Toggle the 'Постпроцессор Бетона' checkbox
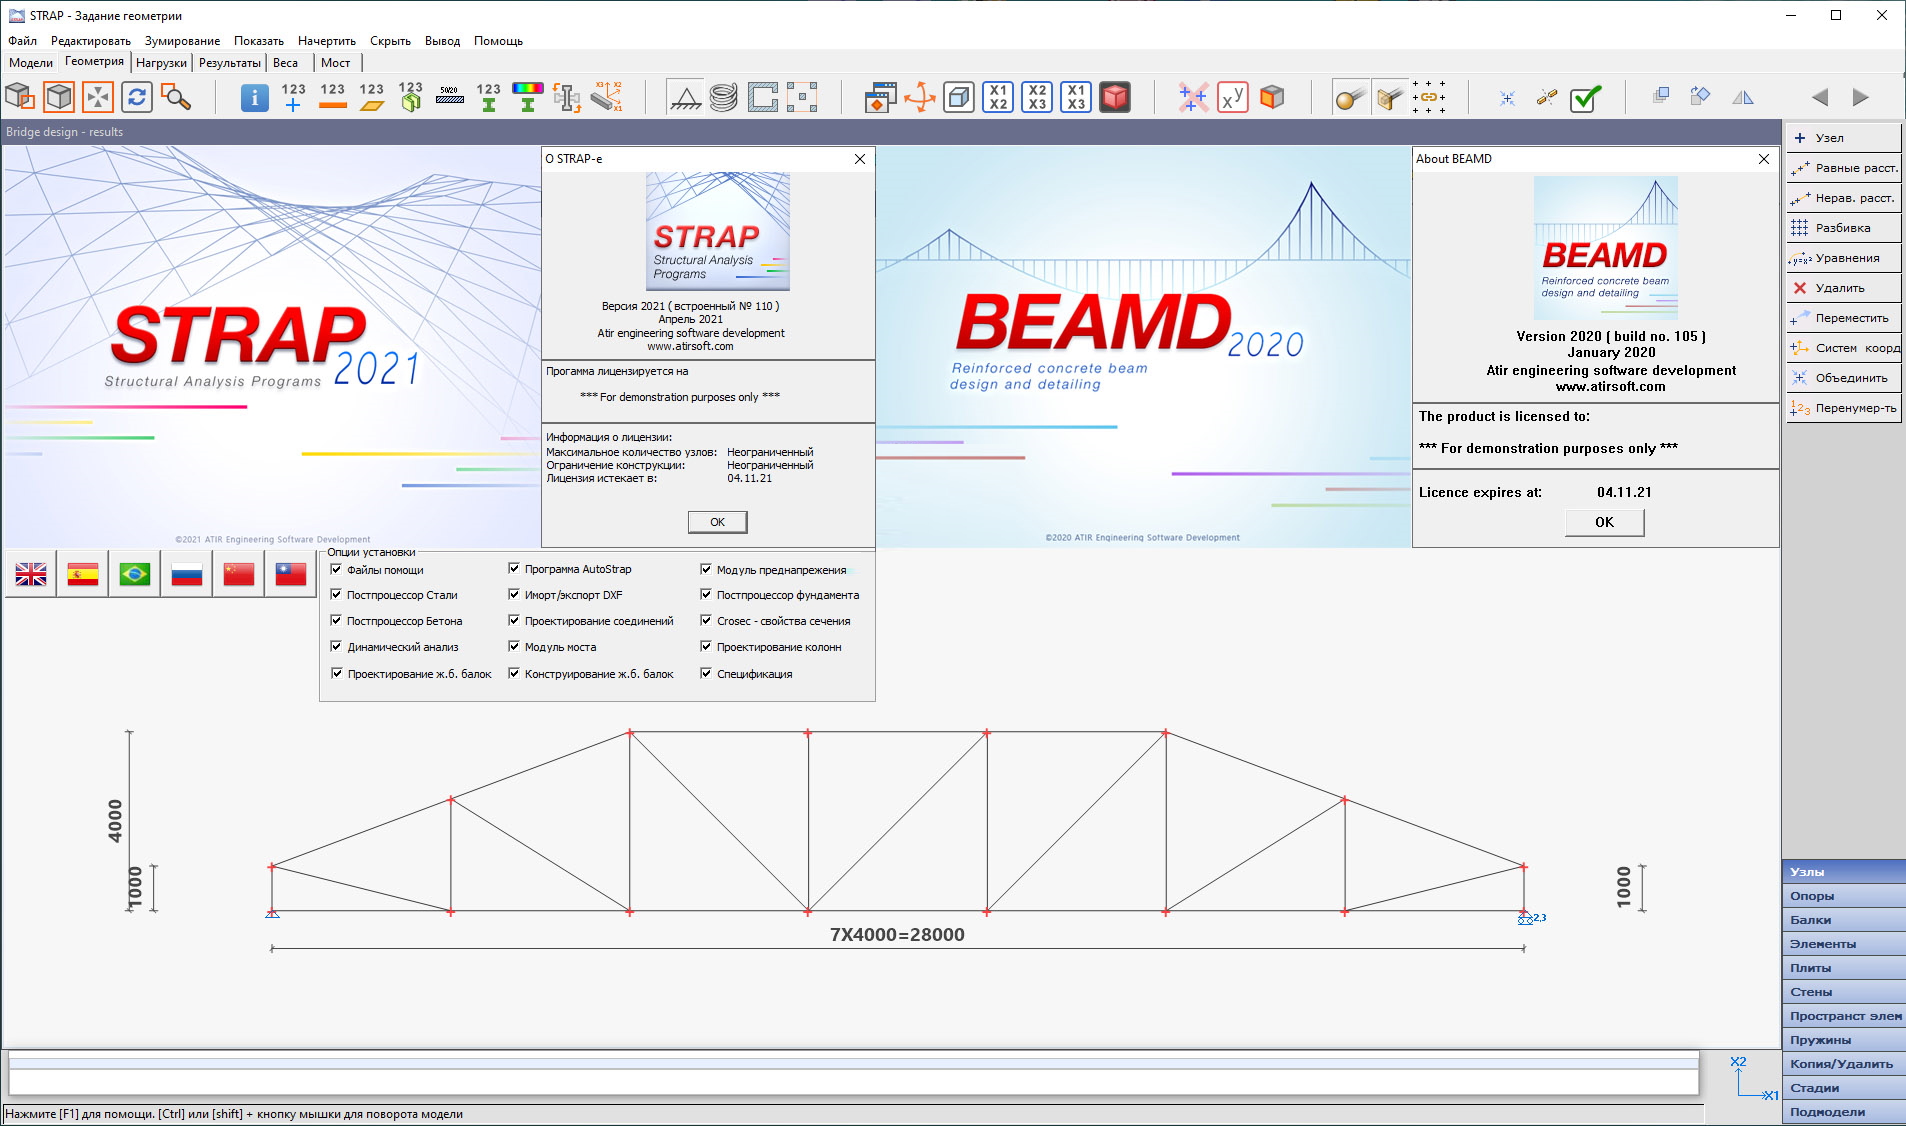The height and width of the screenshot is (1126, 1906). pos(337,620)
